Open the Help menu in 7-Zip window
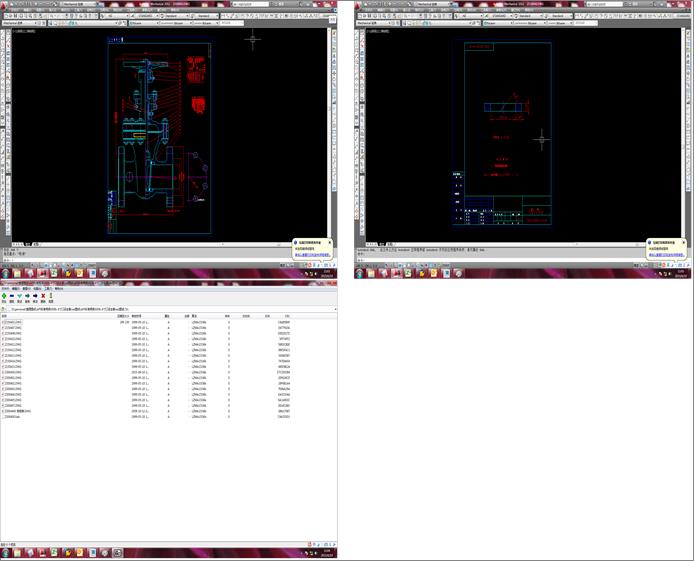Viewport: 694px width, 561px height. (59, 288)
